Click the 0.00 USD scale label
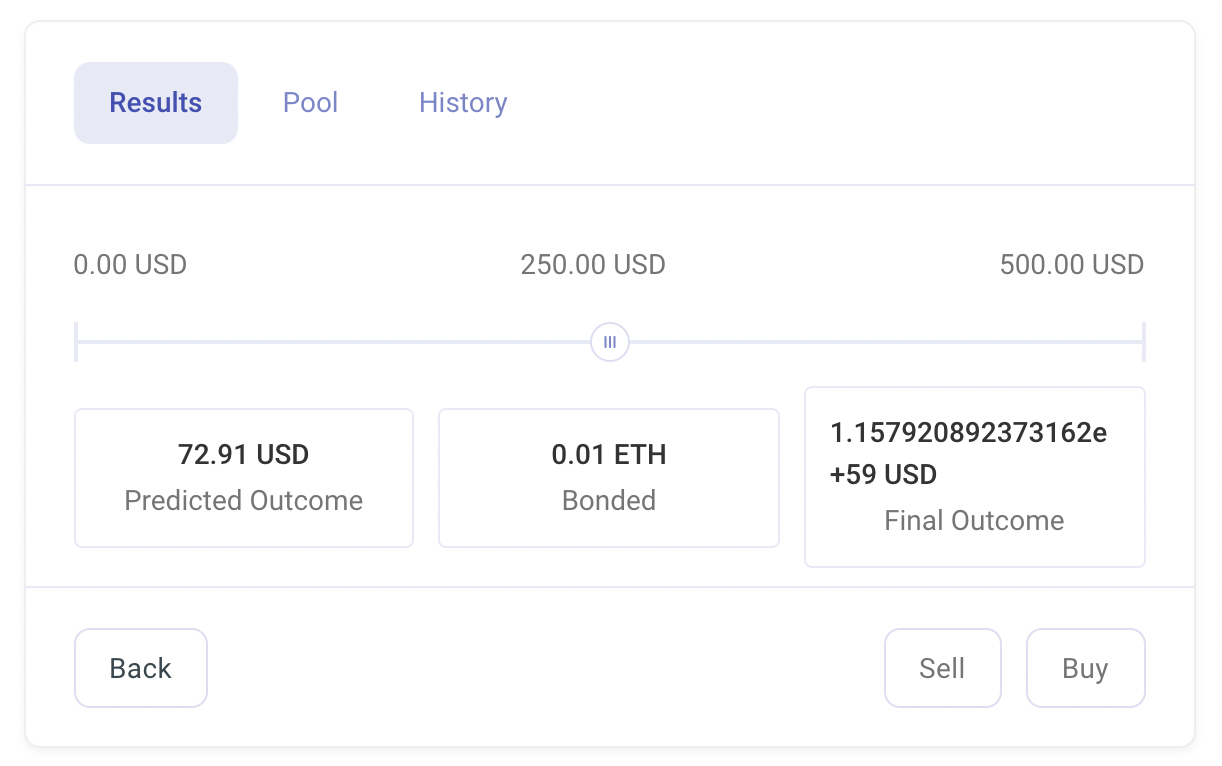This screenshot has width=1222, height=766. click(x=130, y=264)
